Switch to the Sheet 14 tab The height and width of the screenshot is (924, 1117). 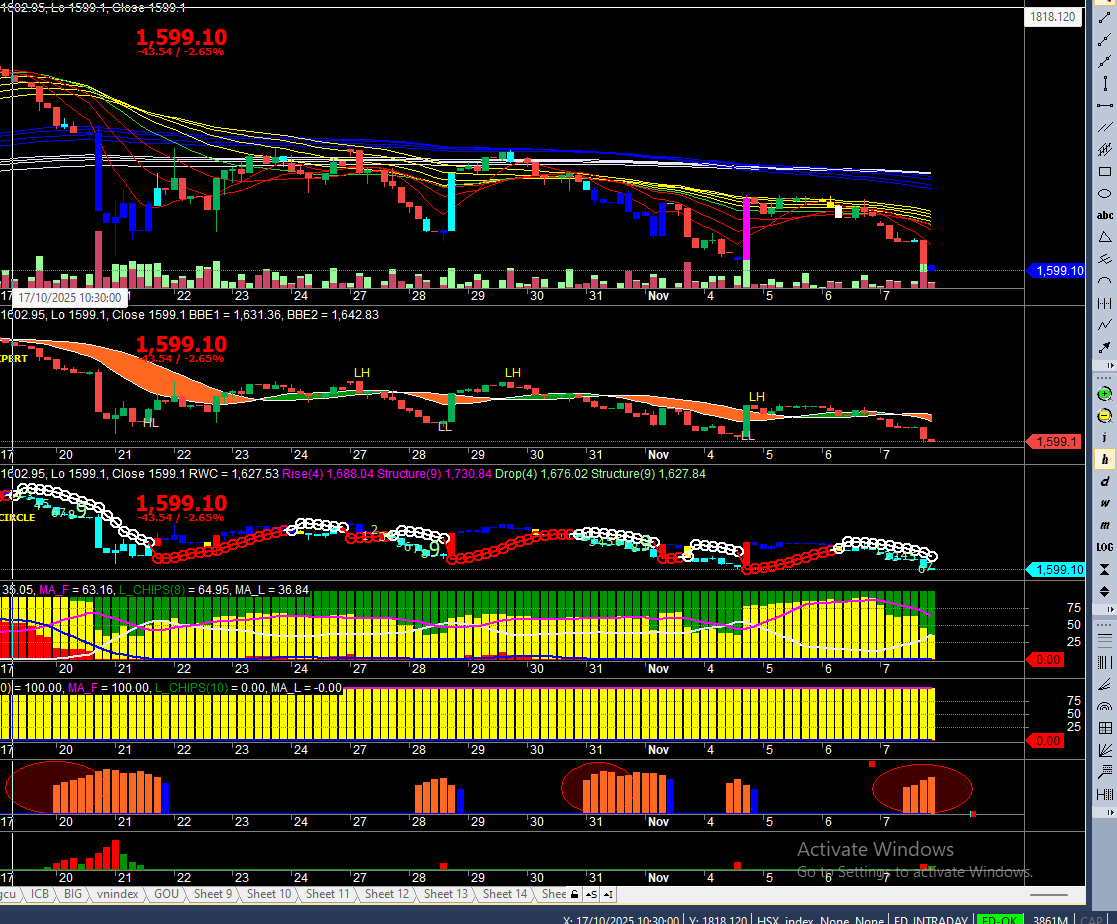(x=505, y=894)
